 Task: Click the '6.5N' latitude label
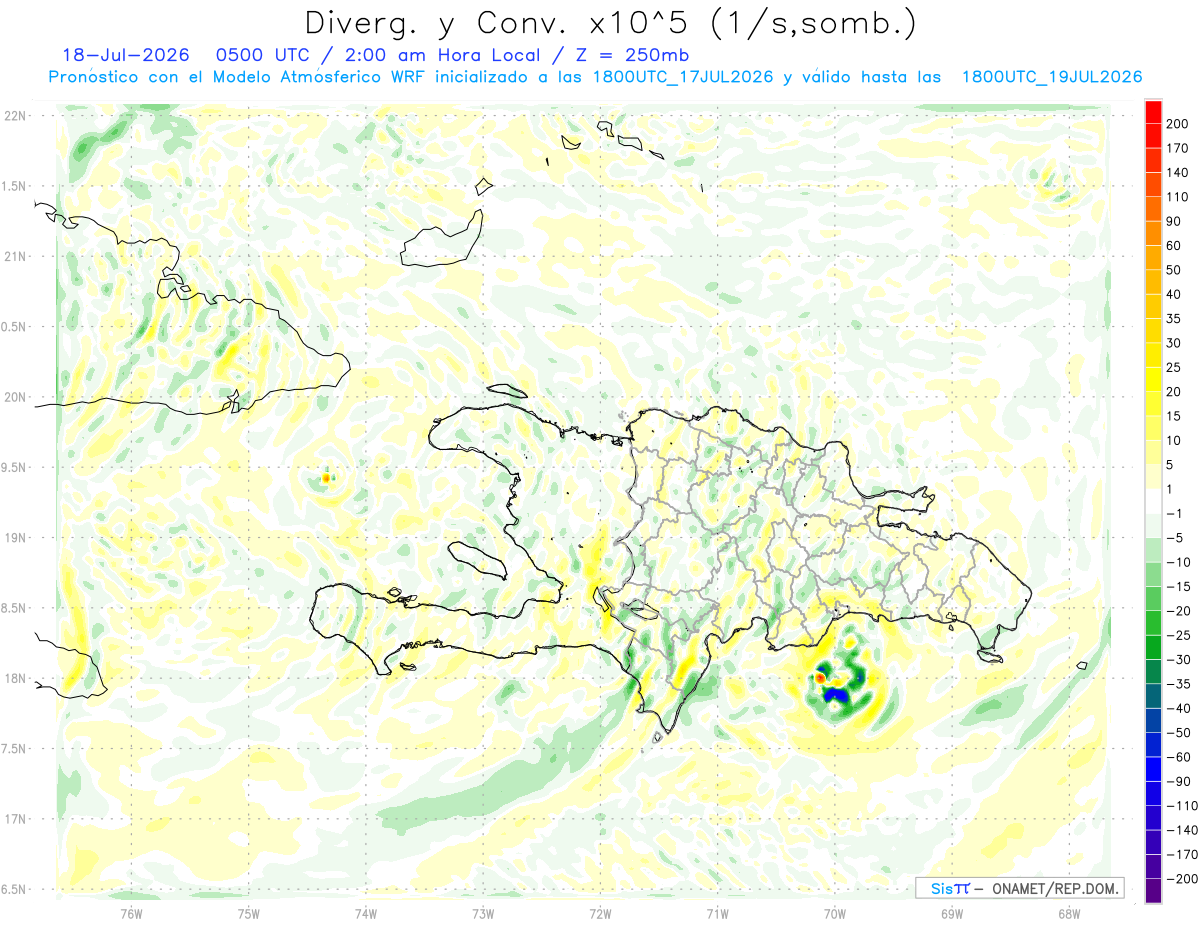point(15,889)
